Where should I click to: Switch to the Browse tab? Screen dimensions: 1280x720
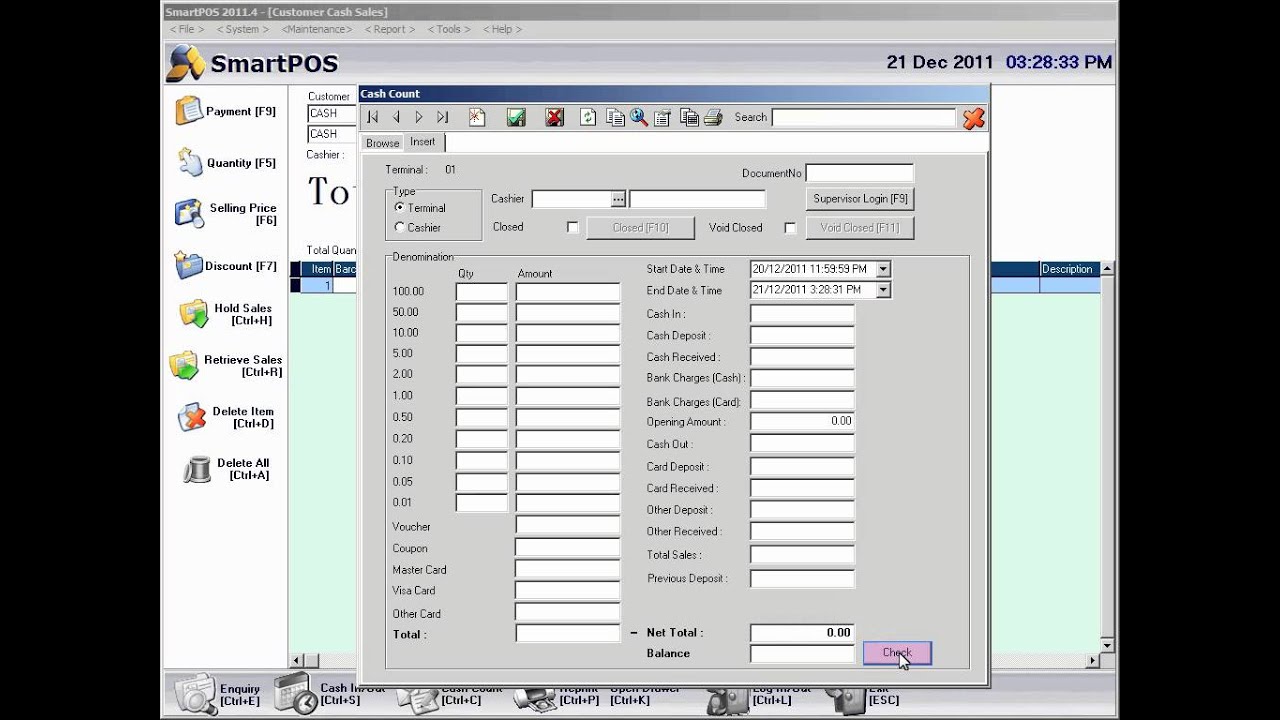click(382, 143)
